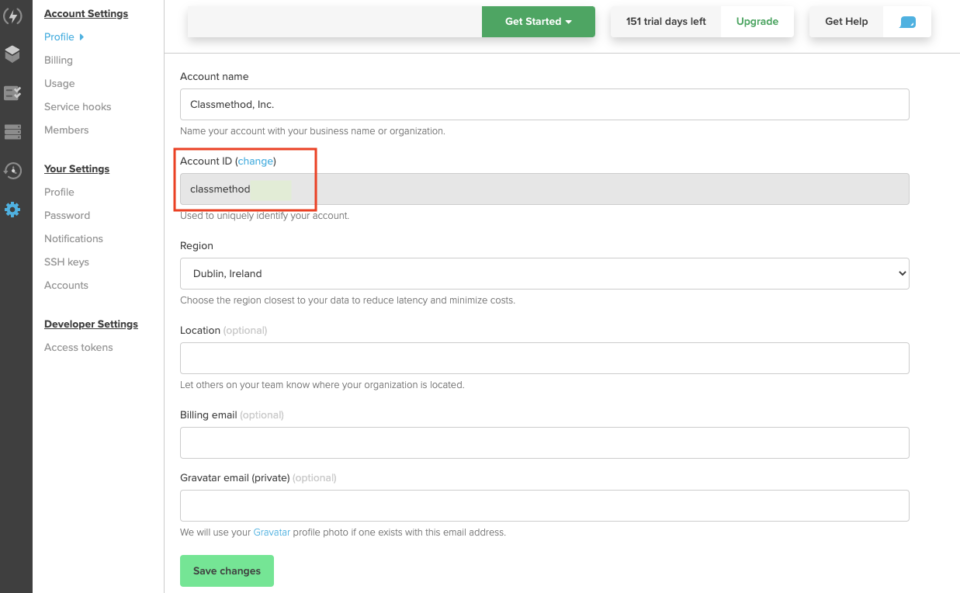Open SSH keys under Your Settings
Screen dimensions: 960x593
pyautogui.click(x=65, y=261)
